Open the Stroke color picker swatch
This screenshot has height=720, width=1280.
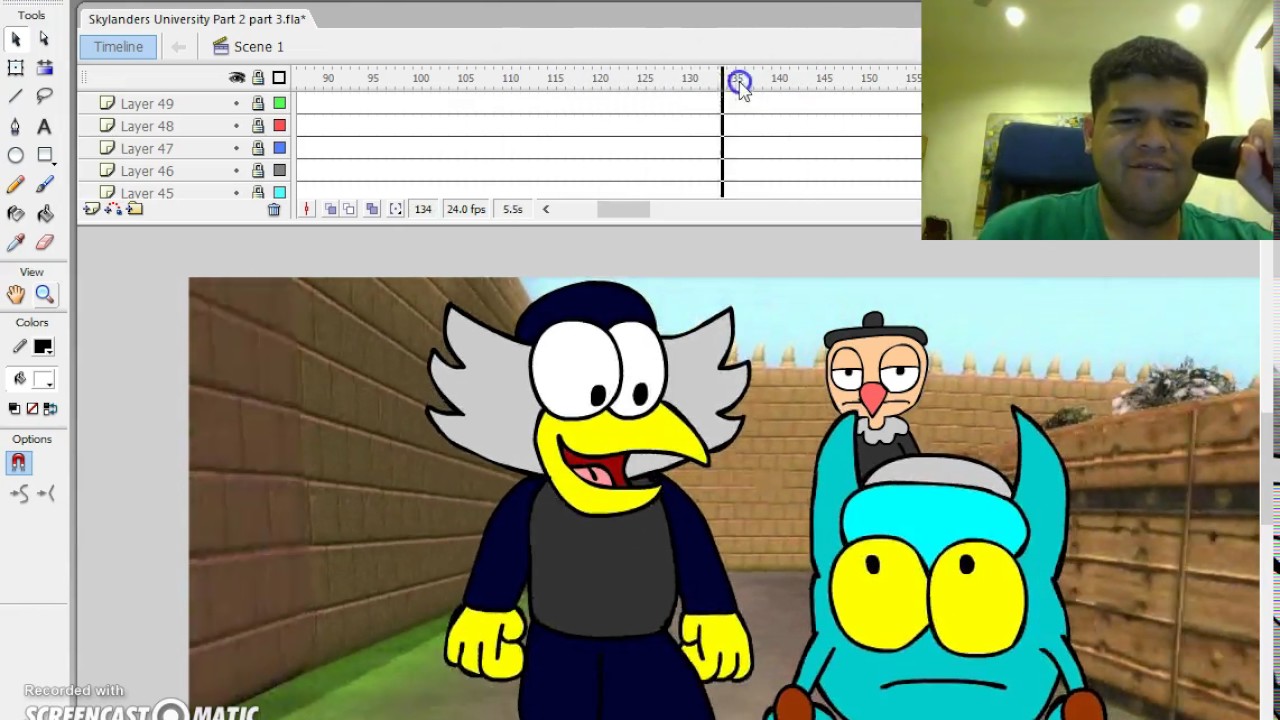pos(43,347)
